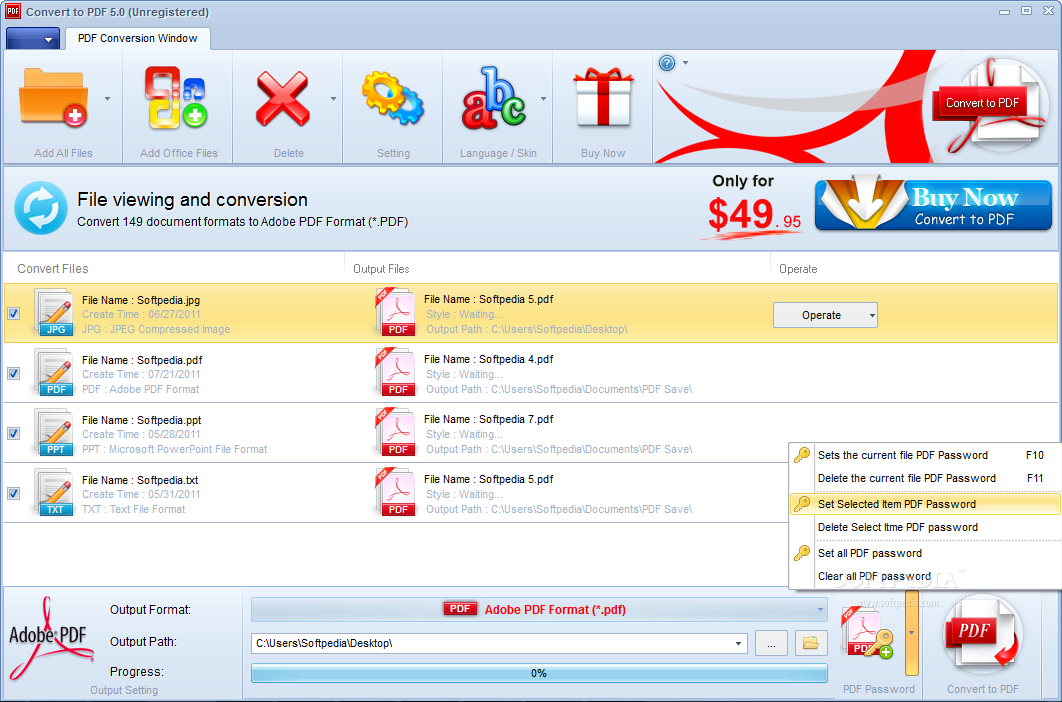This screenshot has width=1062, height=702.
Task: Click the output PDF icon for Softpedia 4.pdf
Action: pos(396,373)
